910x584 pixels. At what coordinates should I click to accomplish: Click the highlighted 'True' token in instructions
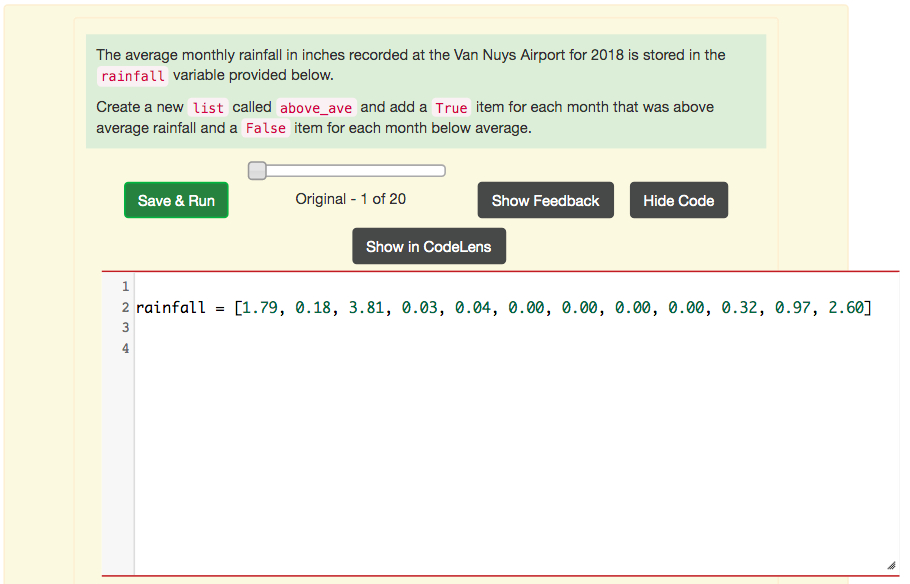click(x=450, y=107)
